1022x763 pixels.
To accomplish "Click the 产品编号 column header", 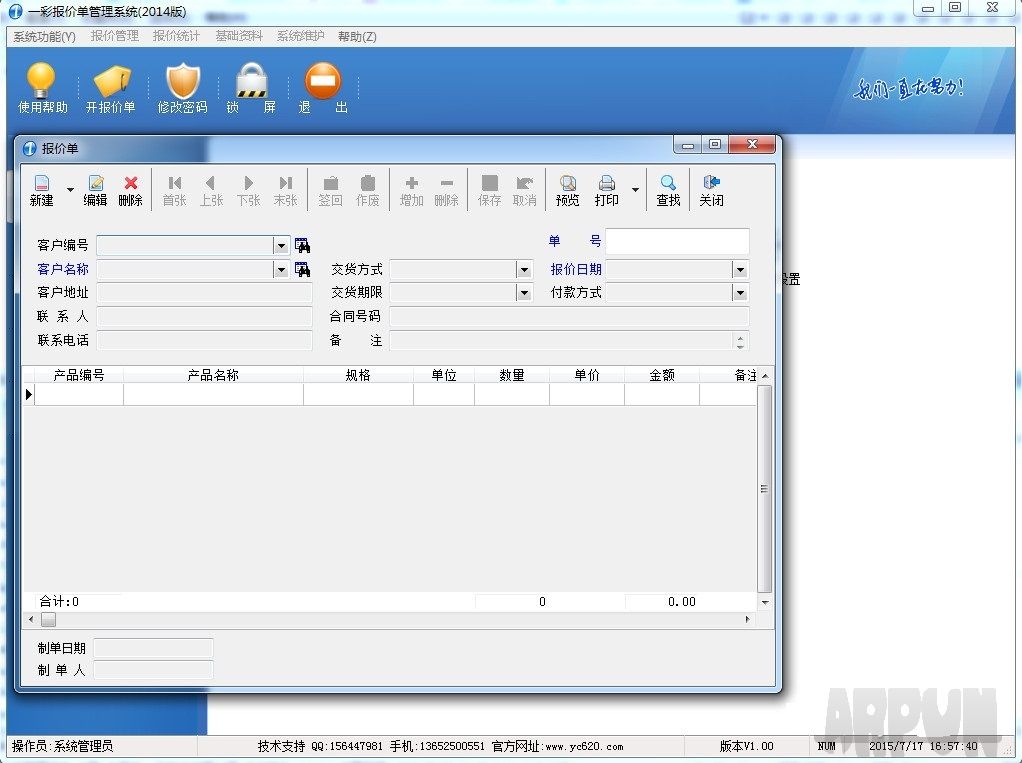I will pos(79,375).
